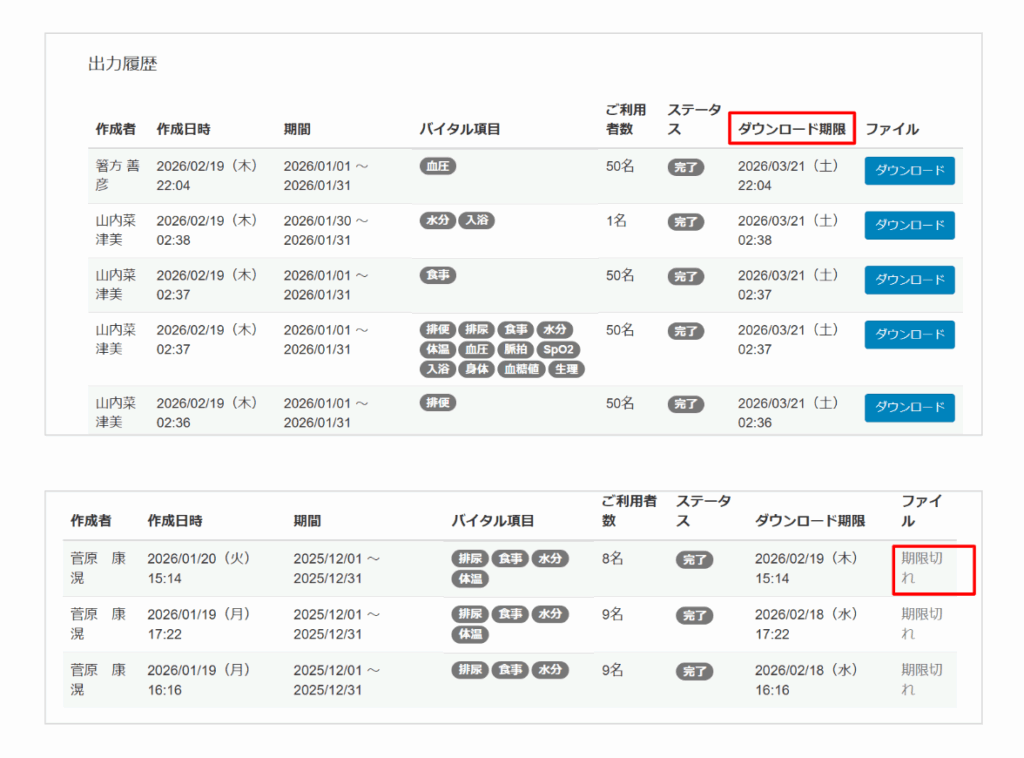This screenshot has width=1024, height=758.
Task: Click the creator name 署方 善彦
Action: [x=117, y=175]
